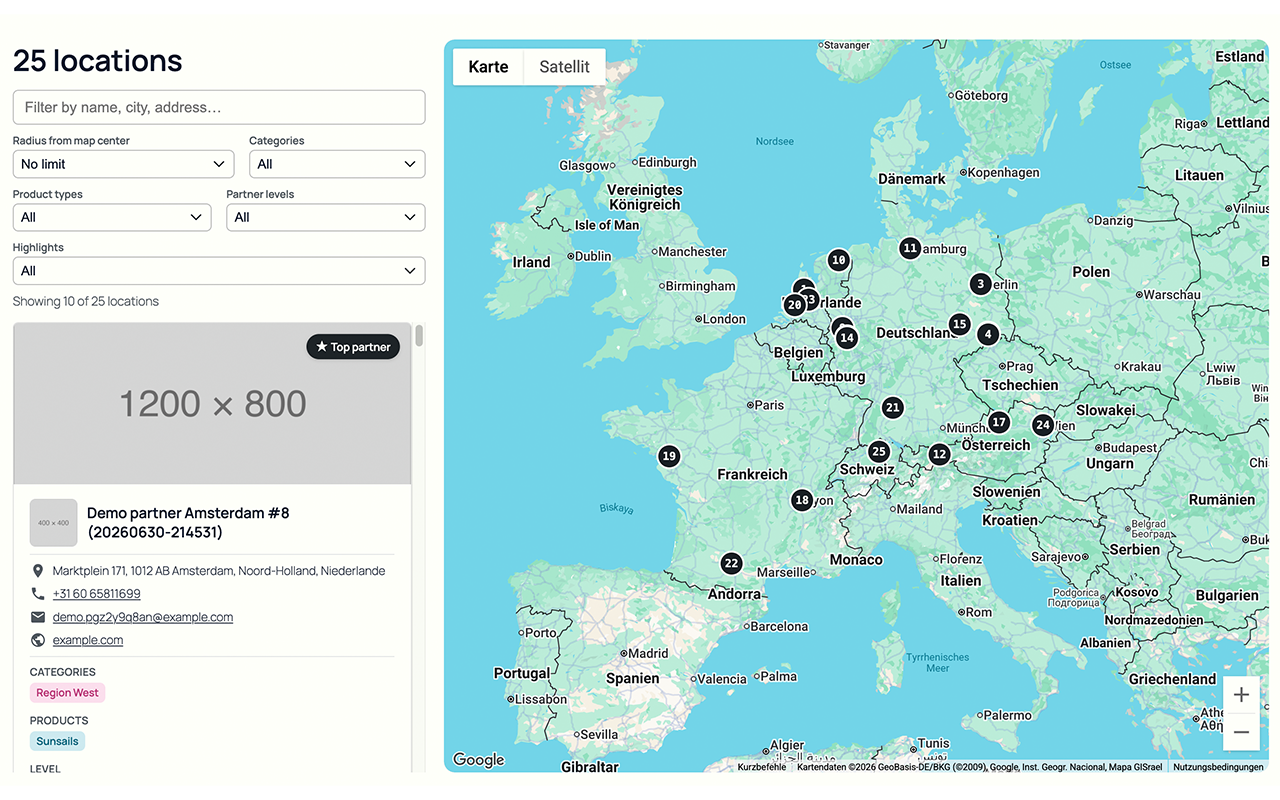1280x800 pixels.
Task: Zoom in on the map
Action: pyautogui.click(x=1241, y=695)
